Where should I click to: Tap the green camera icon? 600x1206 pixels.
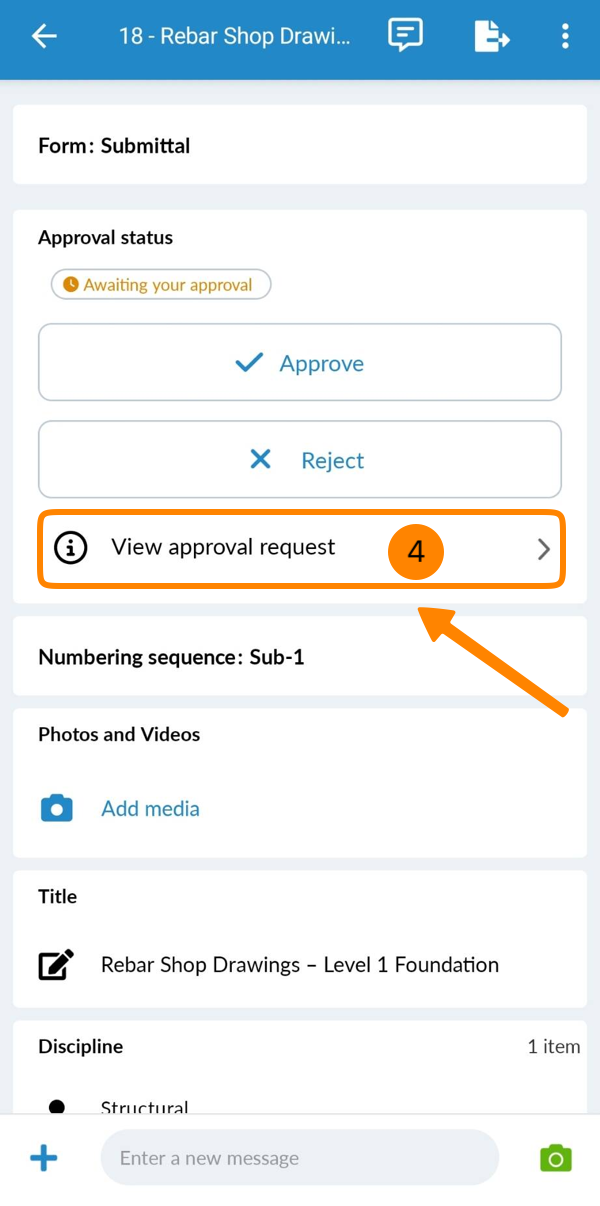click(555, 1158)
